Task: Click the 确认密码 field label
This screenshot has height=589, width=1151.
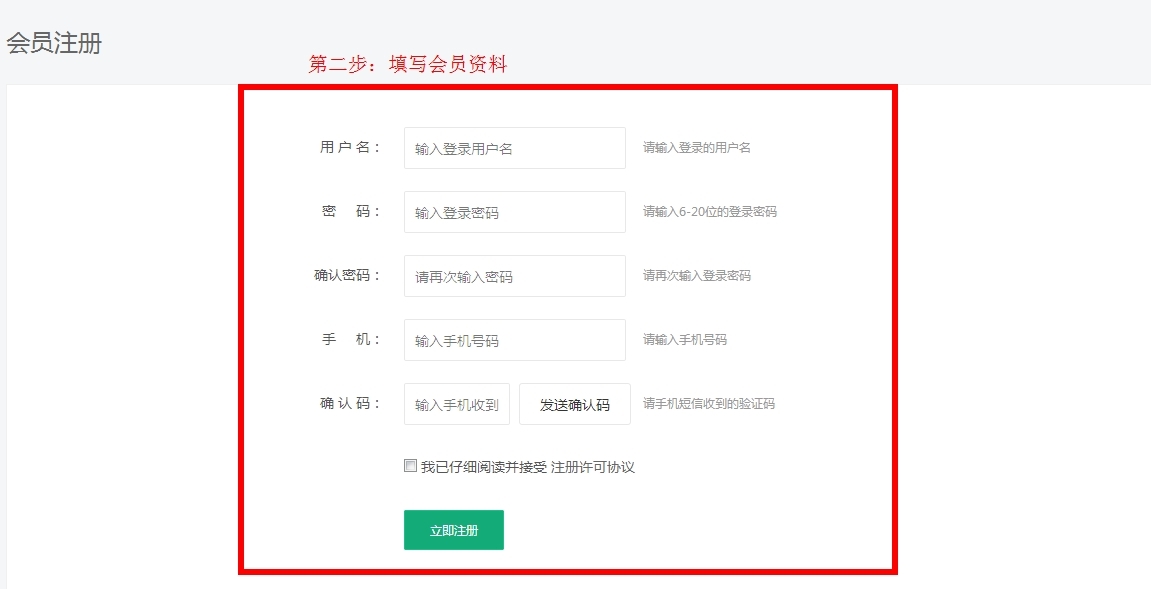Action: click(347, 275)
